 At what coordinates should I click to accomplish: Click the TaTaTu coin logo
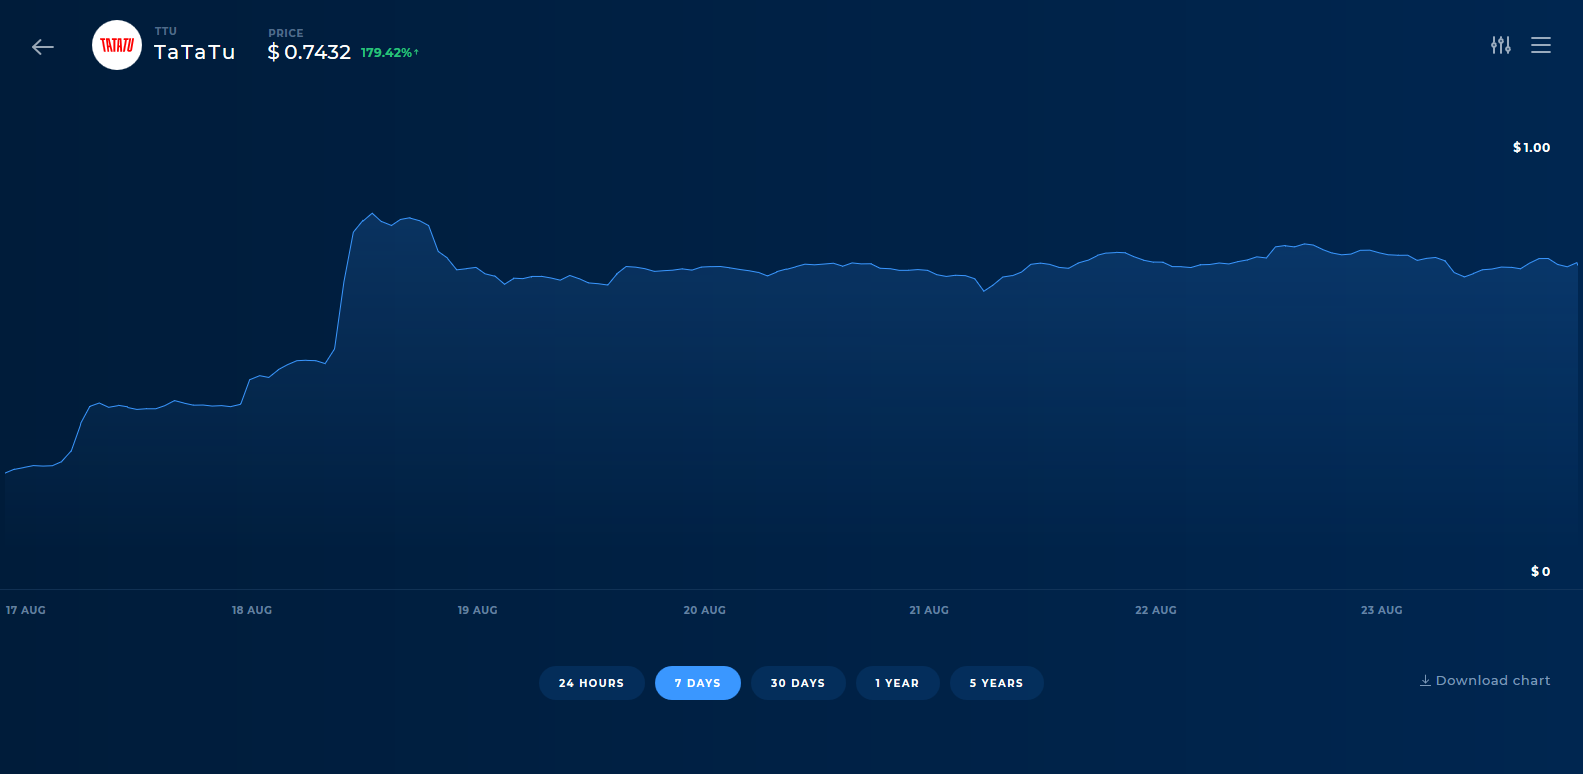(117, 45)
